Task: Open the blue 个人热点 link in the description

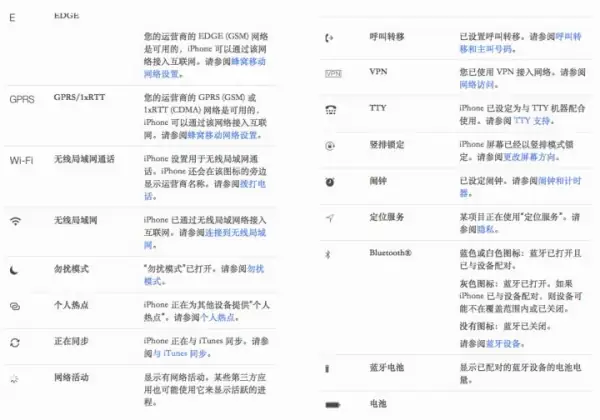Action: pyautogui.click(x=217, y=317)
